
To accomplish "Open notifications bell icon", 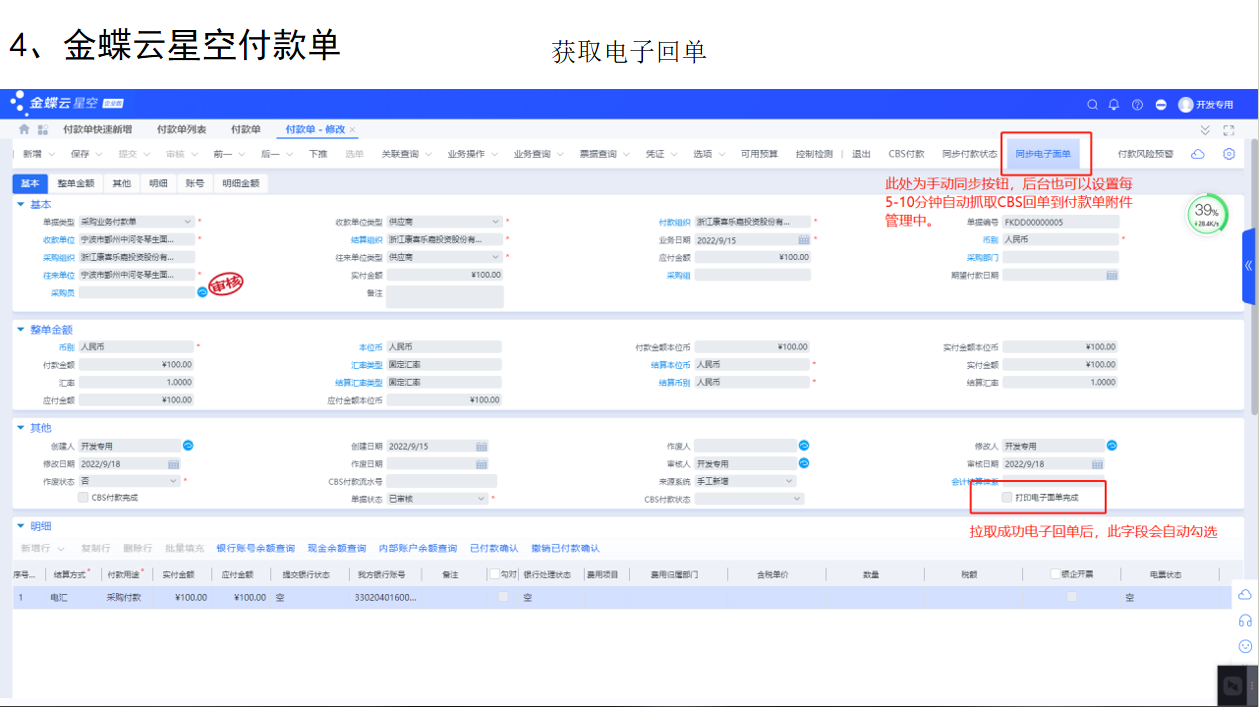I will pos(1114,104).
